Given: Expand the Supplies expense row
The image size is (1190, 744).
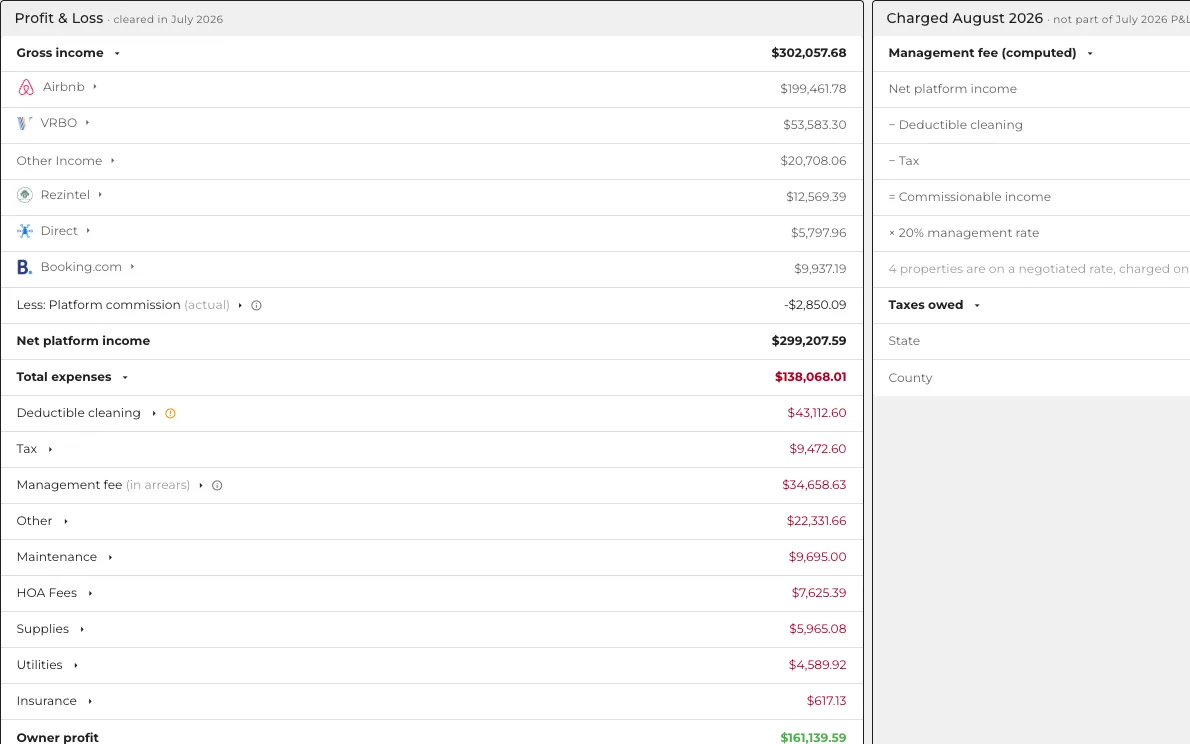Looking at the screenshot, I should (x=82, y=629).
